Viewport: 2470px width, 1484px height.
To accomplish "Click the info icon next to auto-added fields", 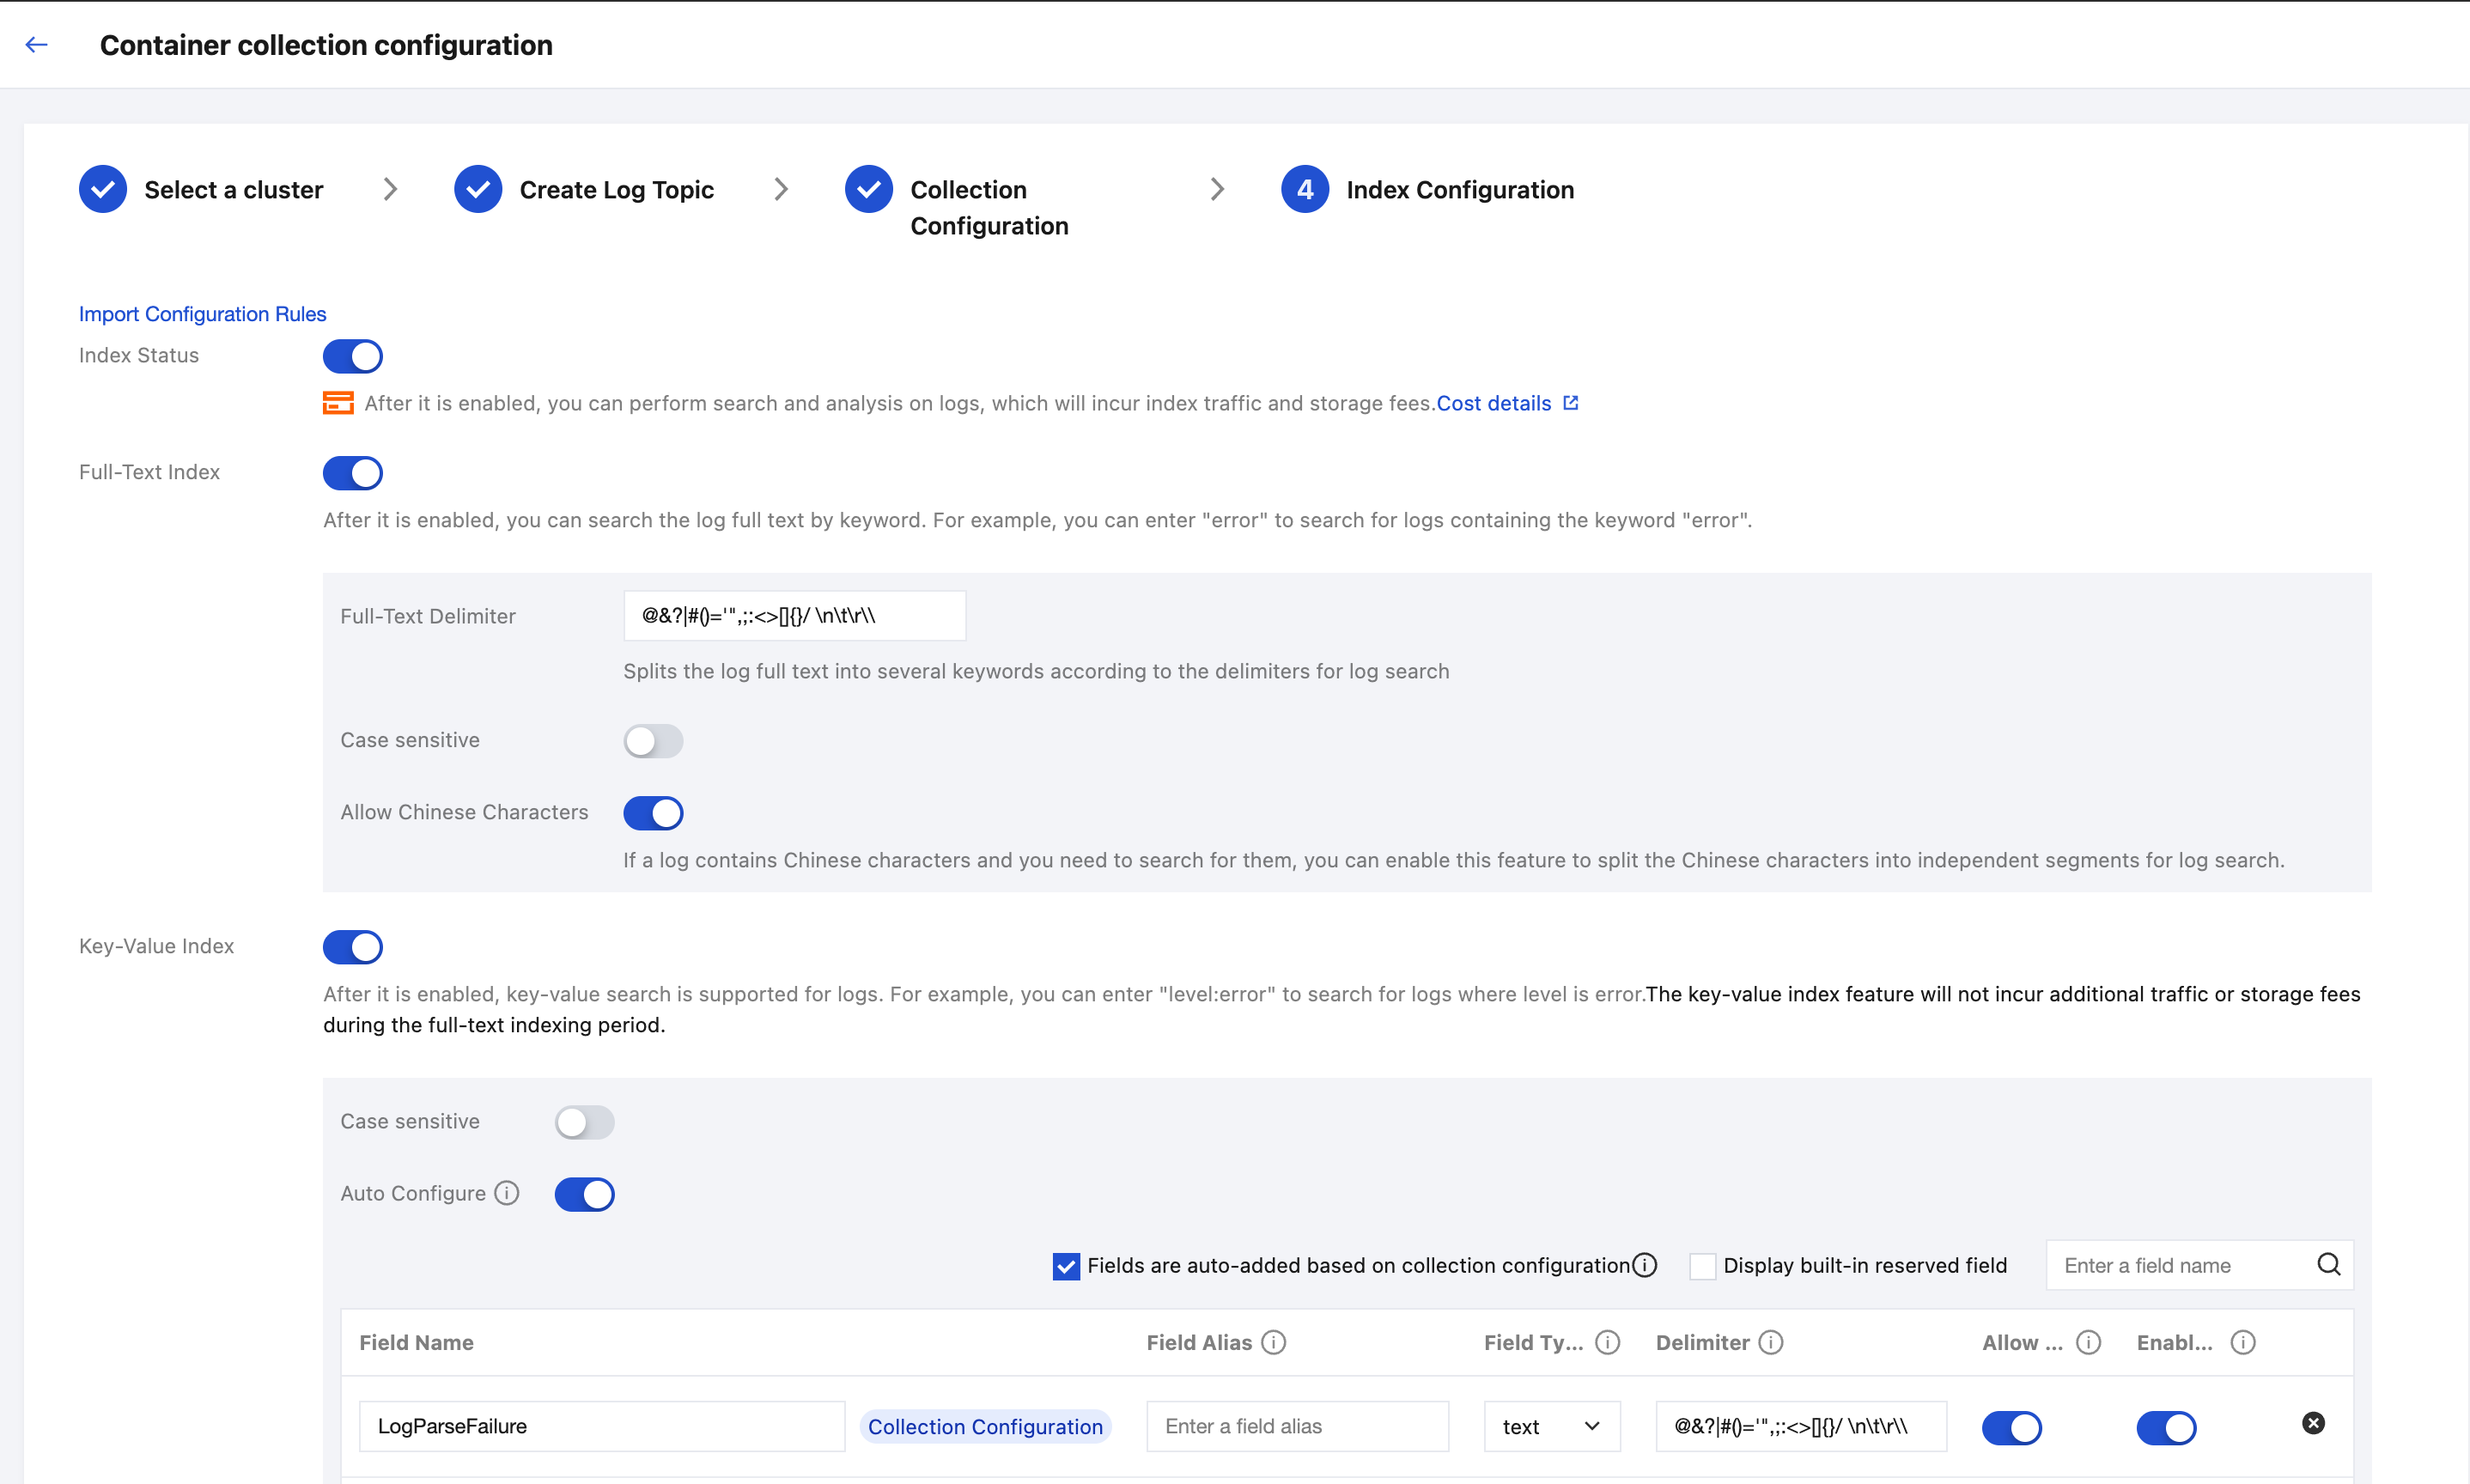I will click(1645, 1265).
